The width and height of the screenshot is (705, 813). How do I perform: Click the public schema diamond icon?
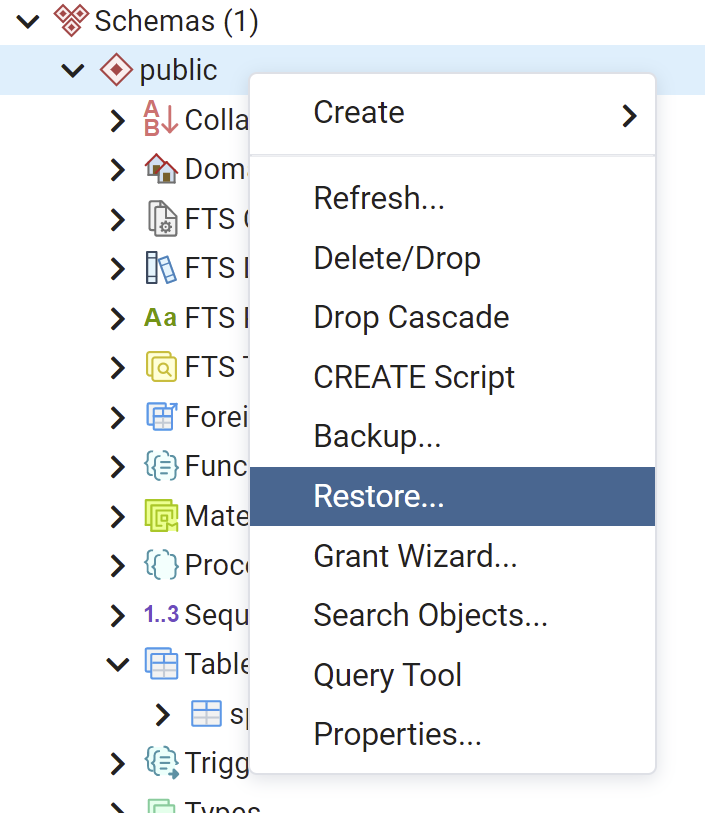pos(116,71)
